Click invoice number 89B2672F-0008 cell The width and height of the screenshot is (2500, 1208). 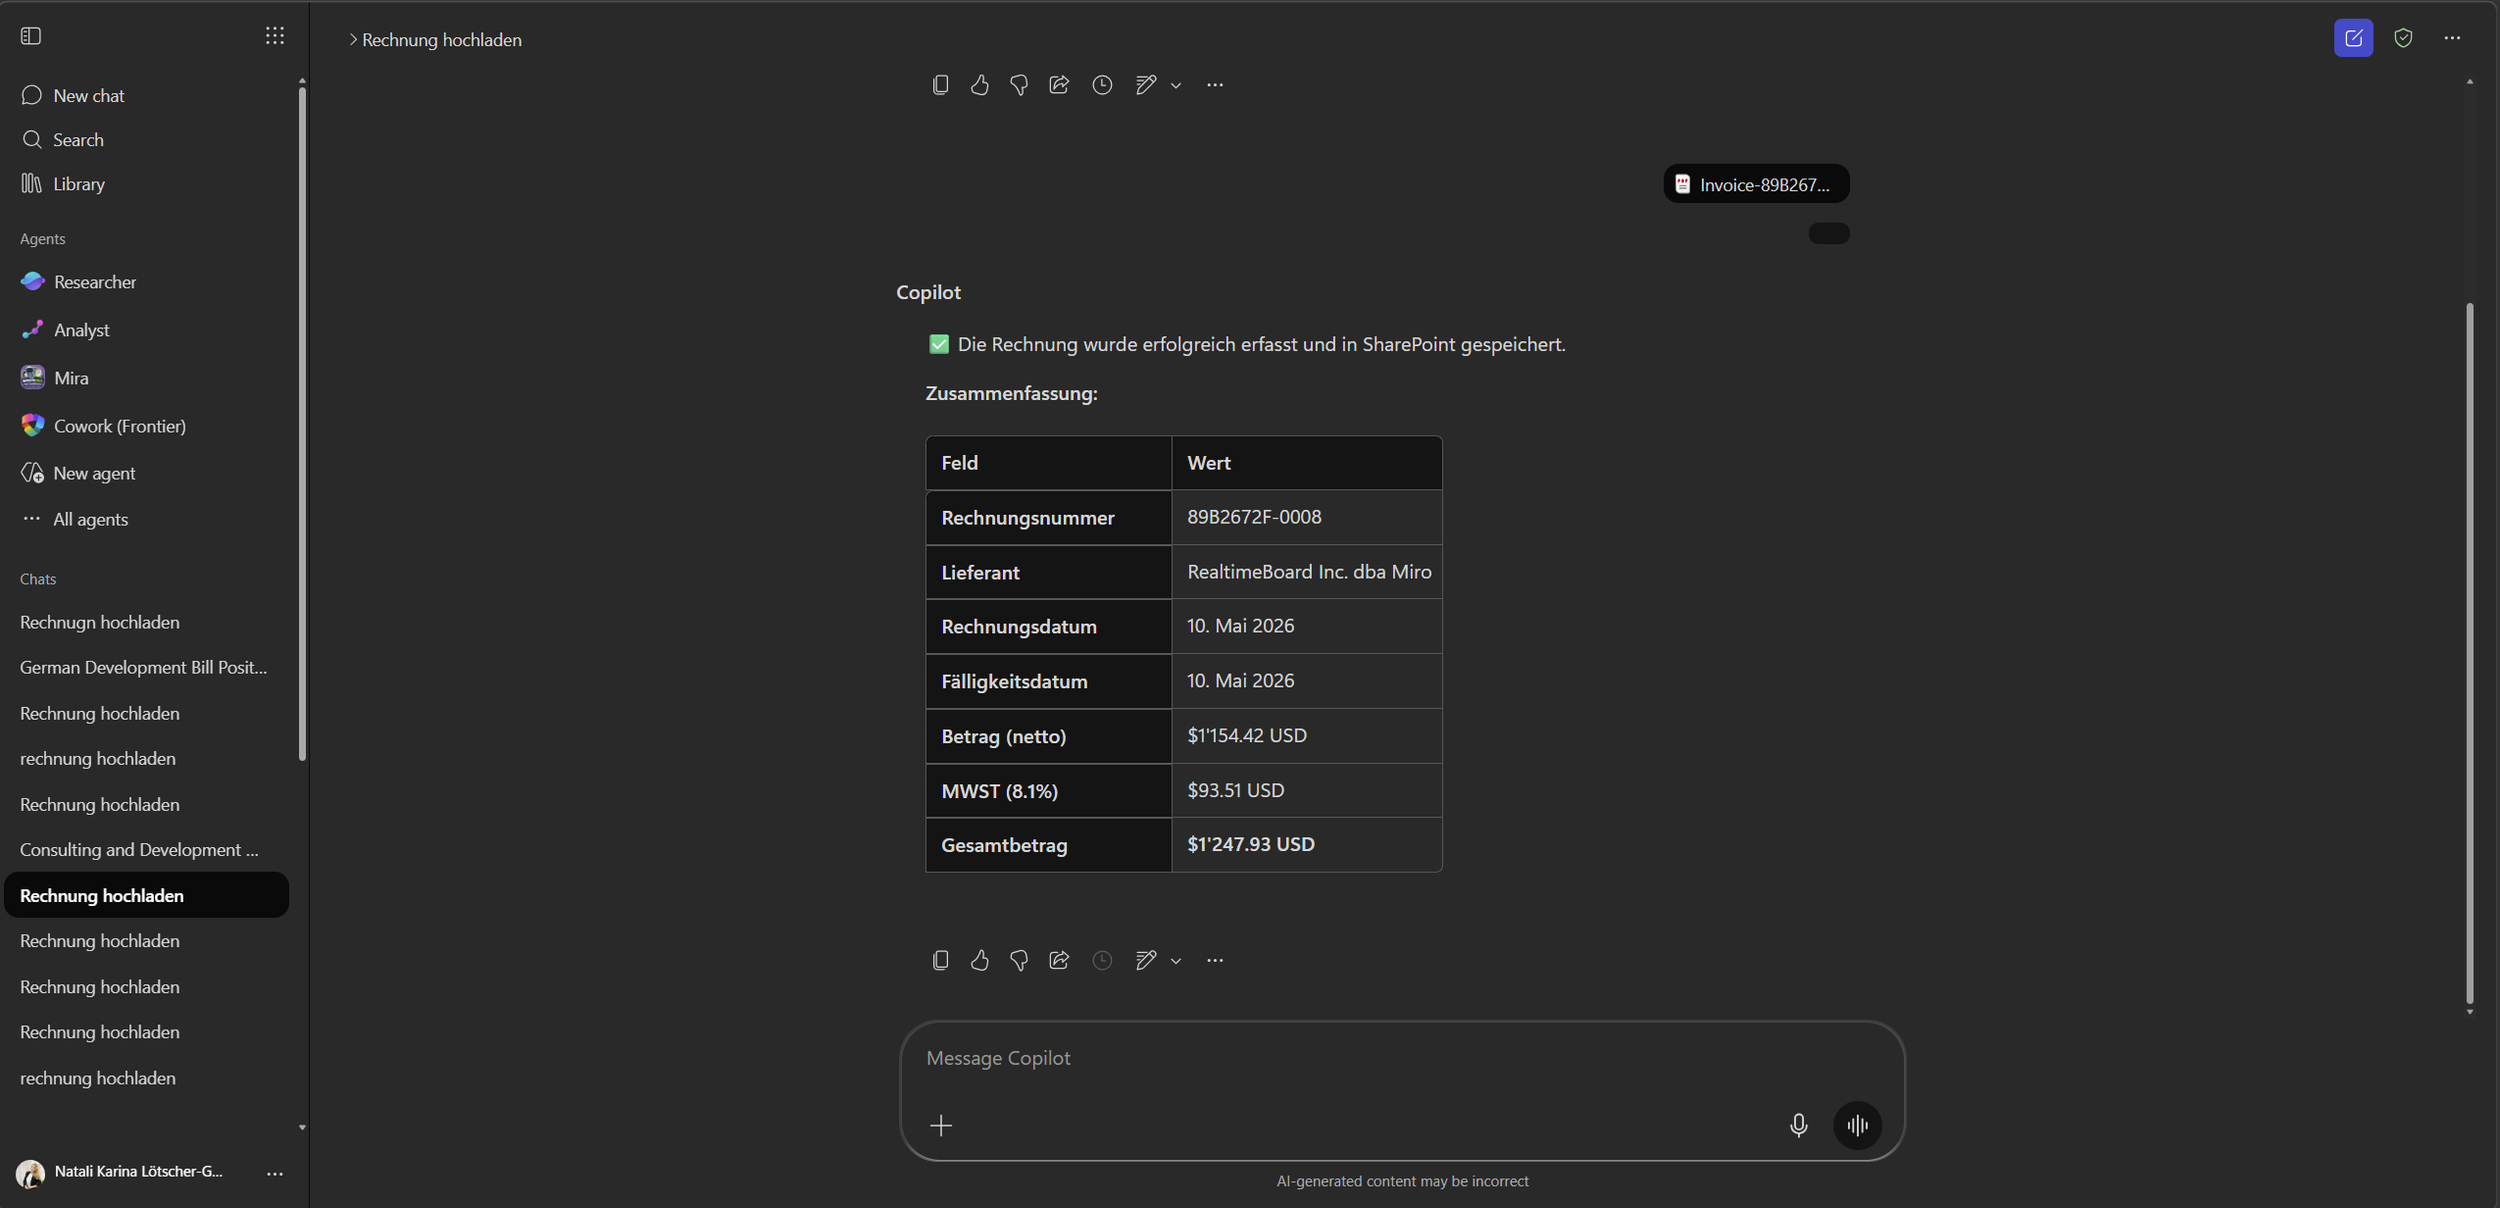(x=1306, y=517)
